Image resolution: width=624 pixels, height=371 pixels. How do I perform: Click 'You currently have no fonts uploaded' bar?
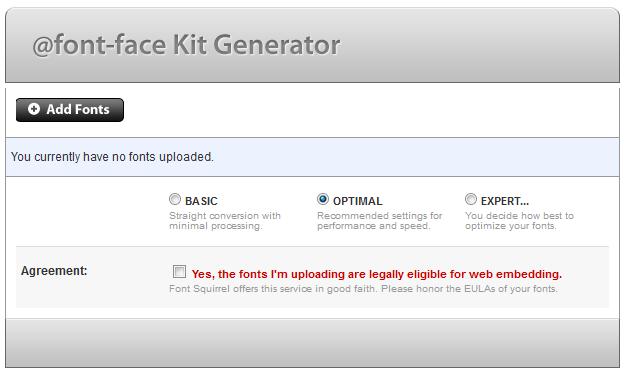[312, 157]
